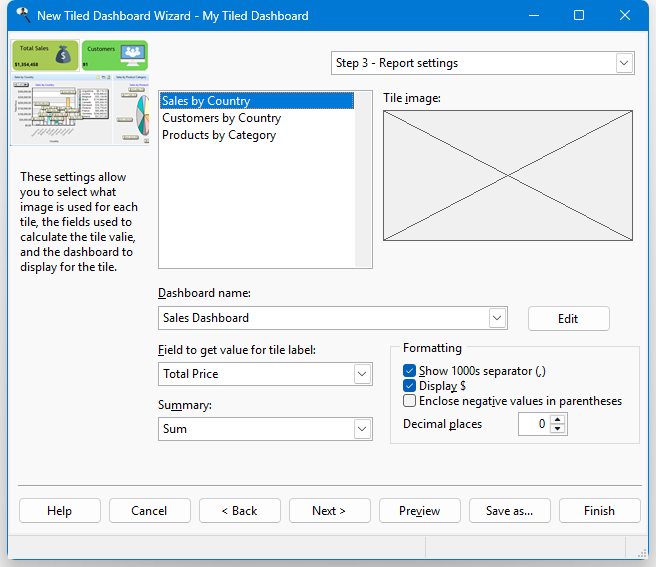Screen dimensions: 656x567
Task: Go to previous step with < Back
Action: coord(239,510)
